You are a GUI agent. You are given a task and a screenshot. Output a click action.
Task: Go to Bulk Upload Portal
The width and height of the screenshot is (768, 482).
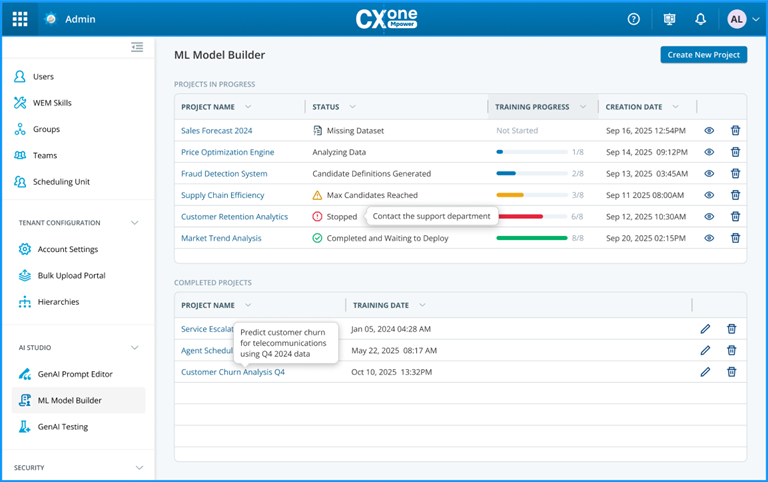point(71,275)
